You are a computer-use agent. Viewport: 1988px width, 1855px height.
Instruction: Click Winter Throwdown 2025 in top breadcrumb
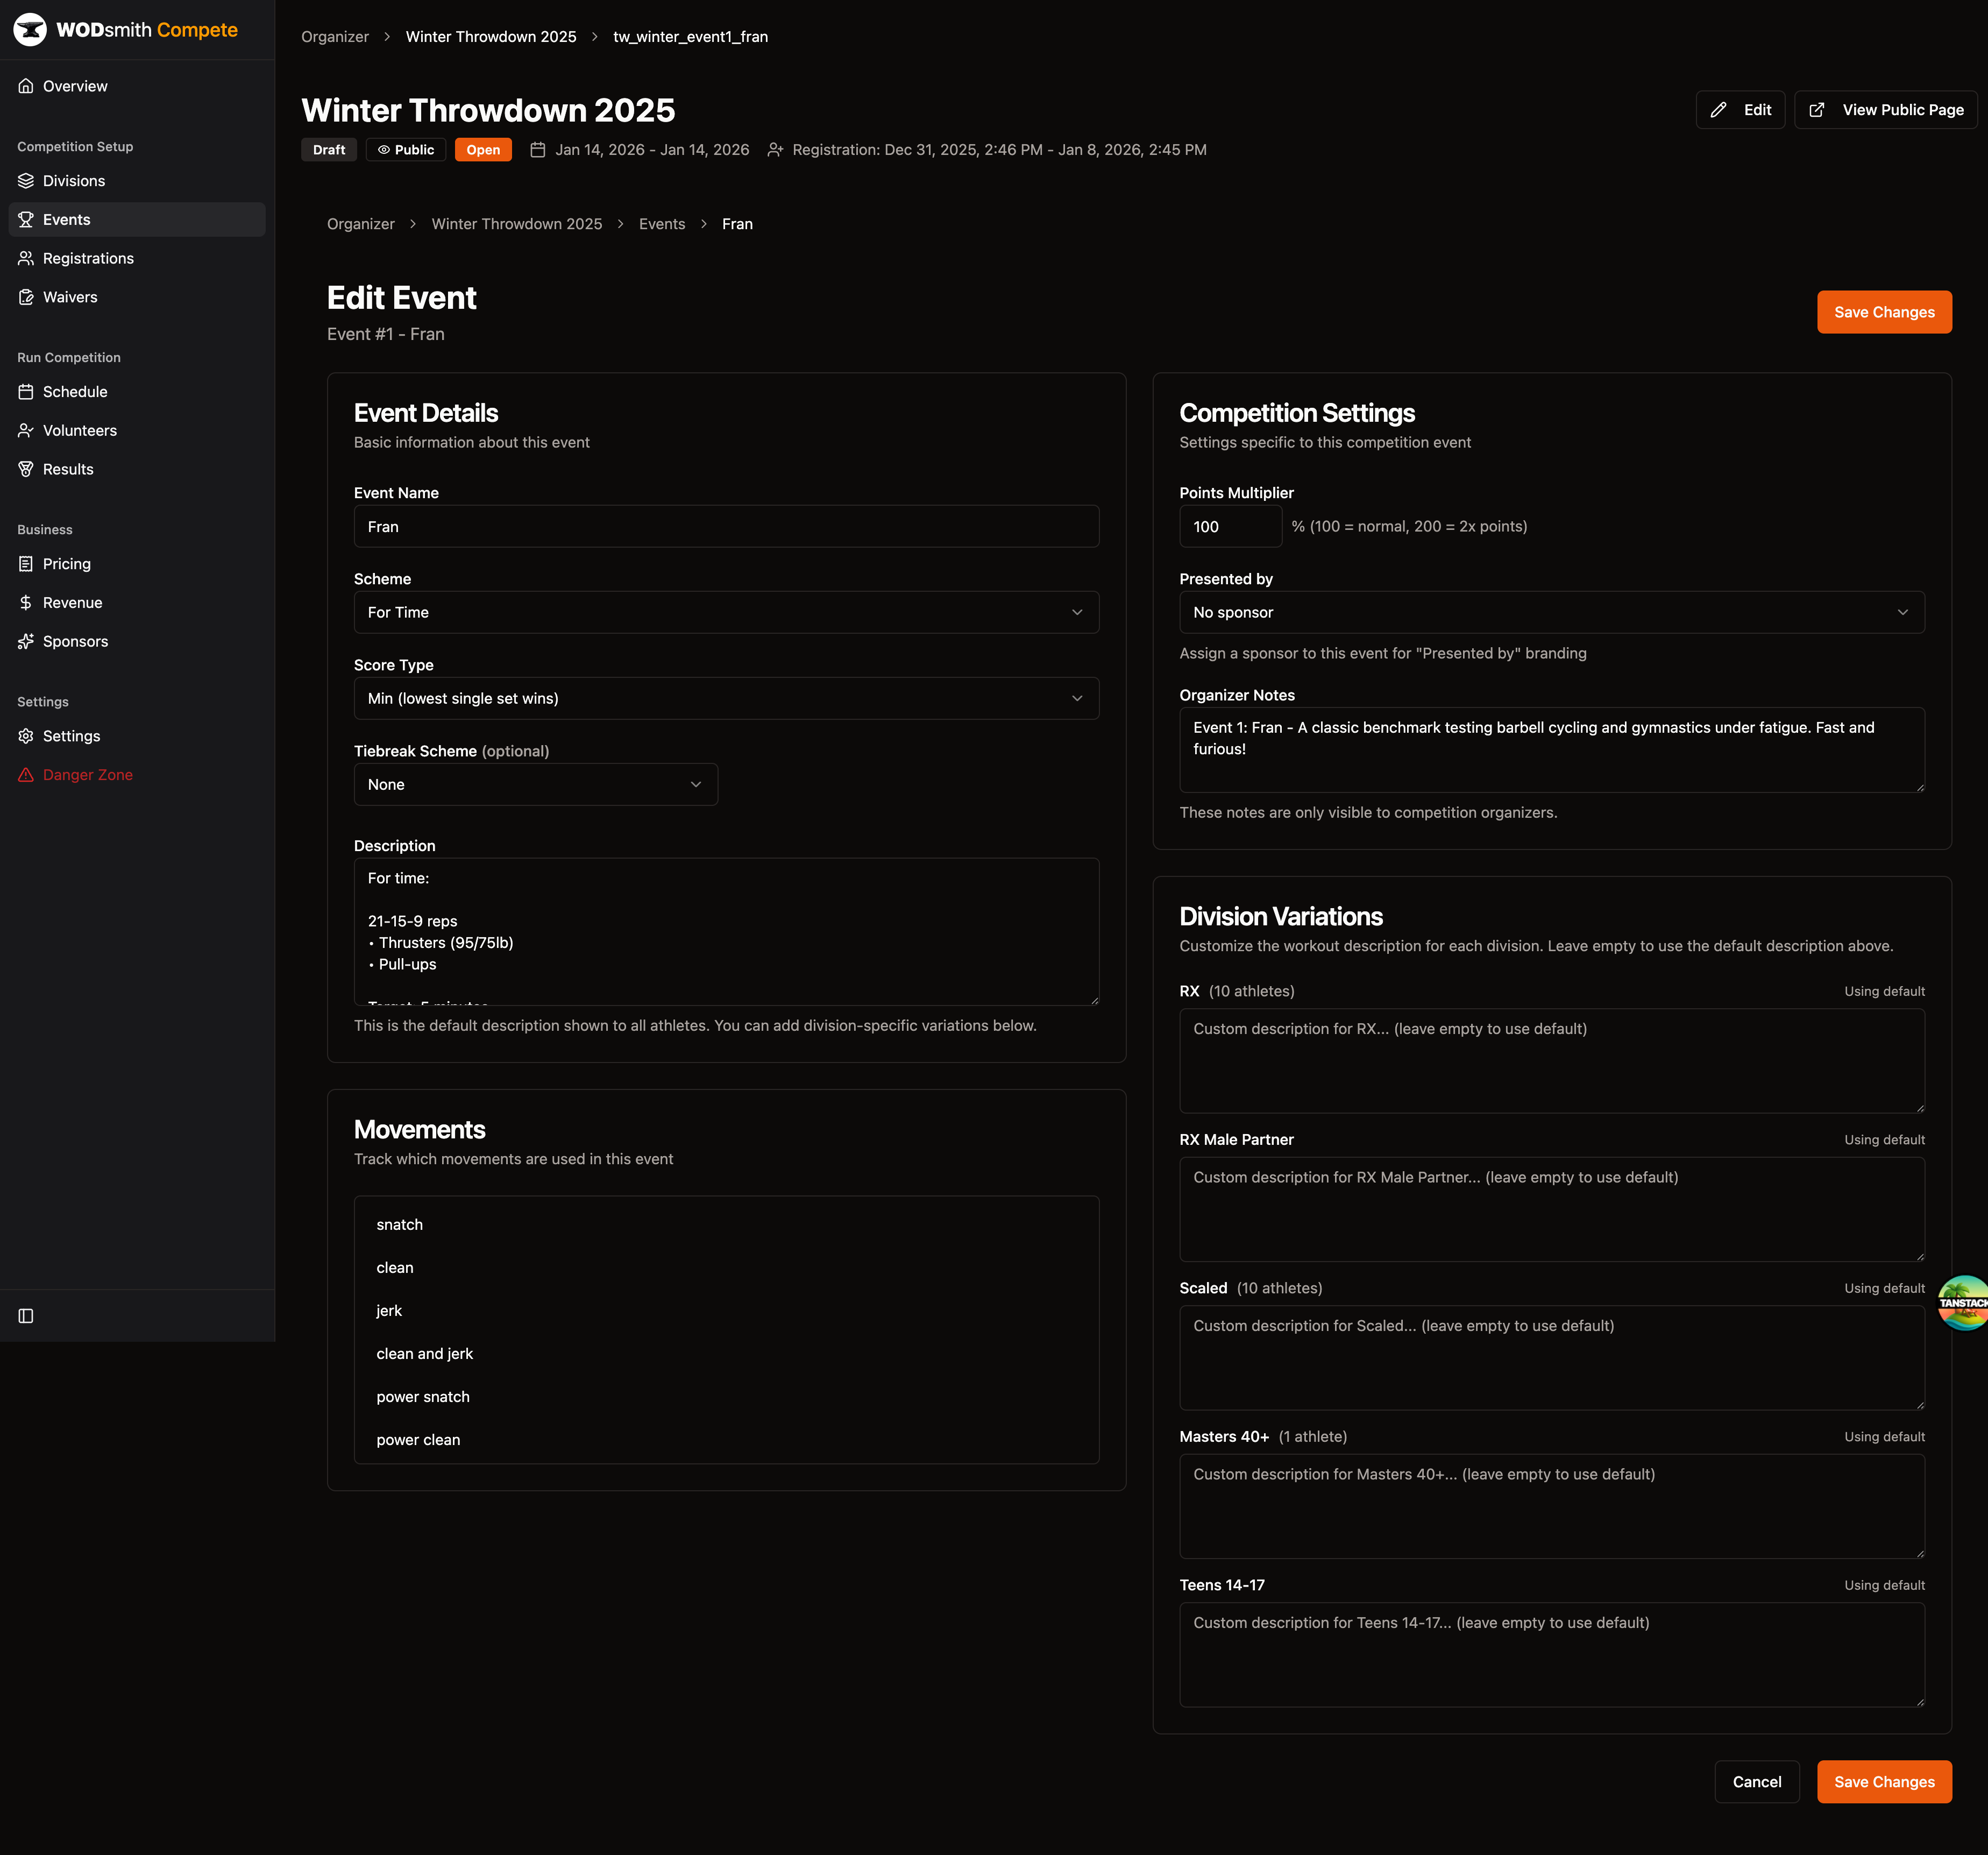pos(491,37)
